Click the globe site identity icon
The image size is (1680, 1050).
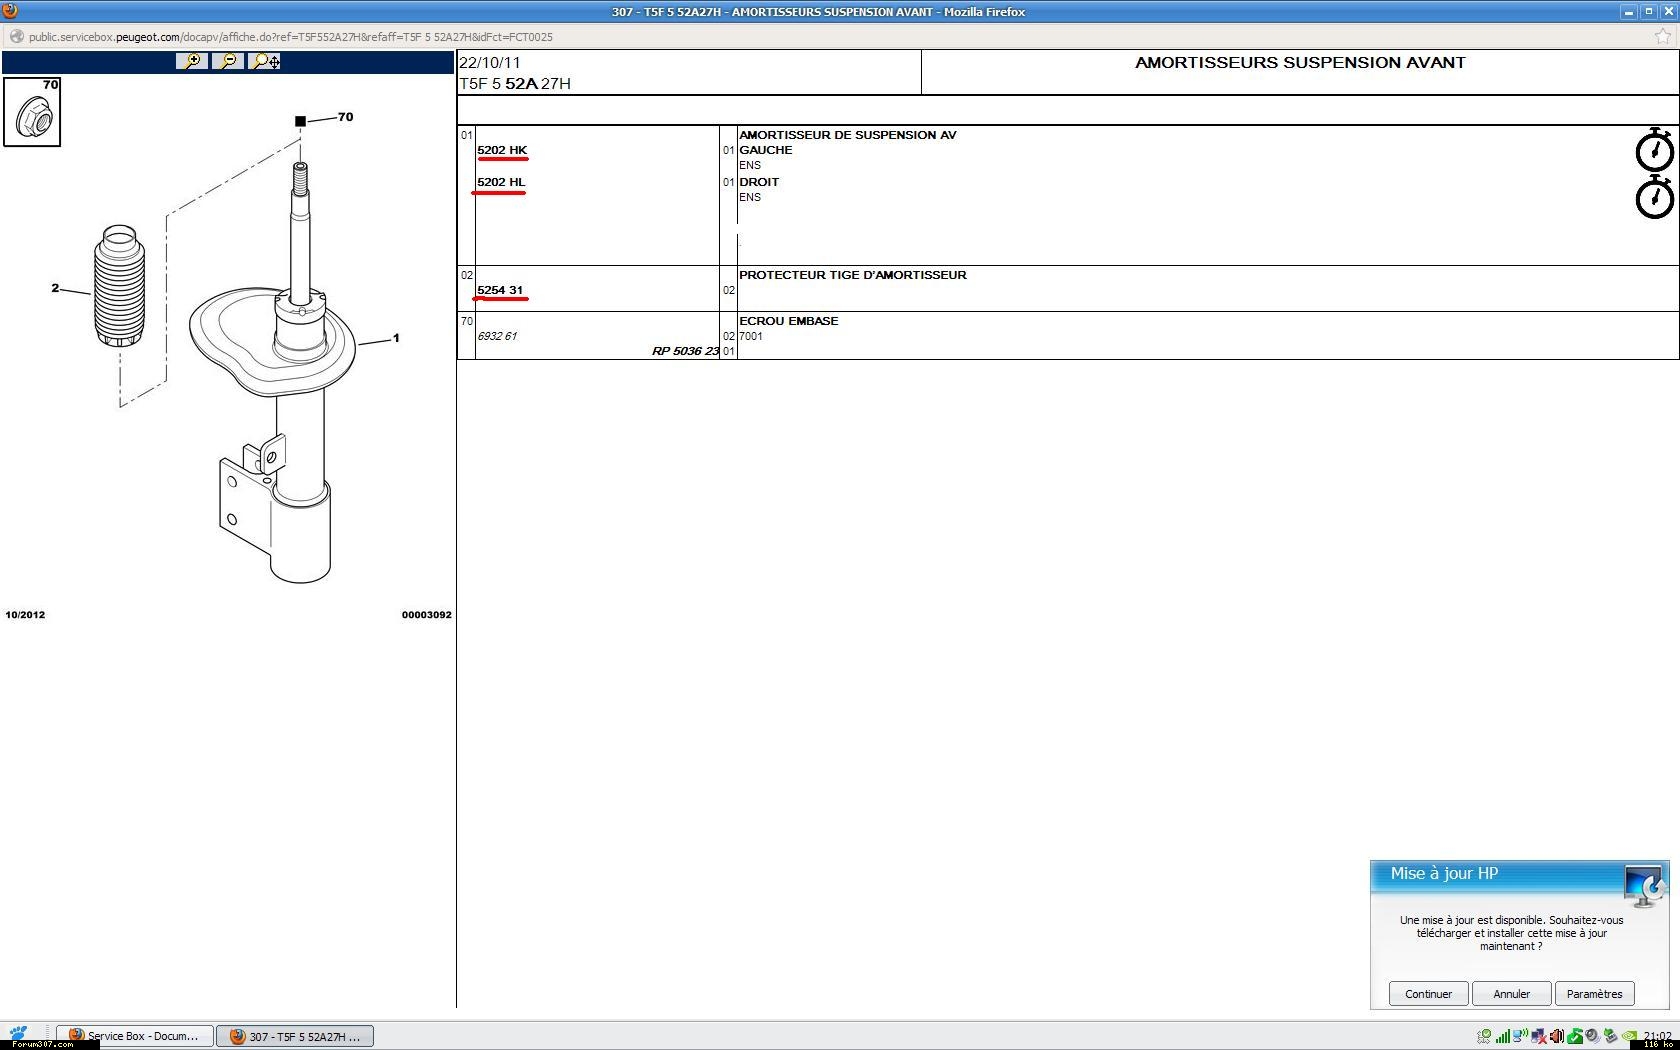tap(16, 37)
